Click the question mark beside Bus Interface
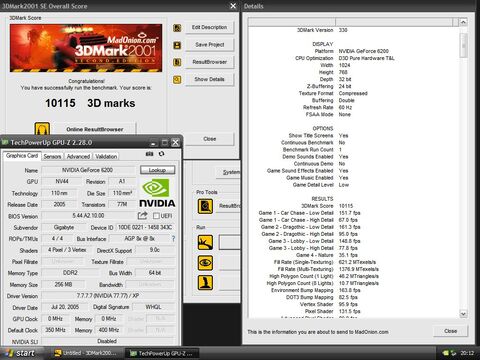Viewport: 480px width, 360px height. (x=173, y=239)
